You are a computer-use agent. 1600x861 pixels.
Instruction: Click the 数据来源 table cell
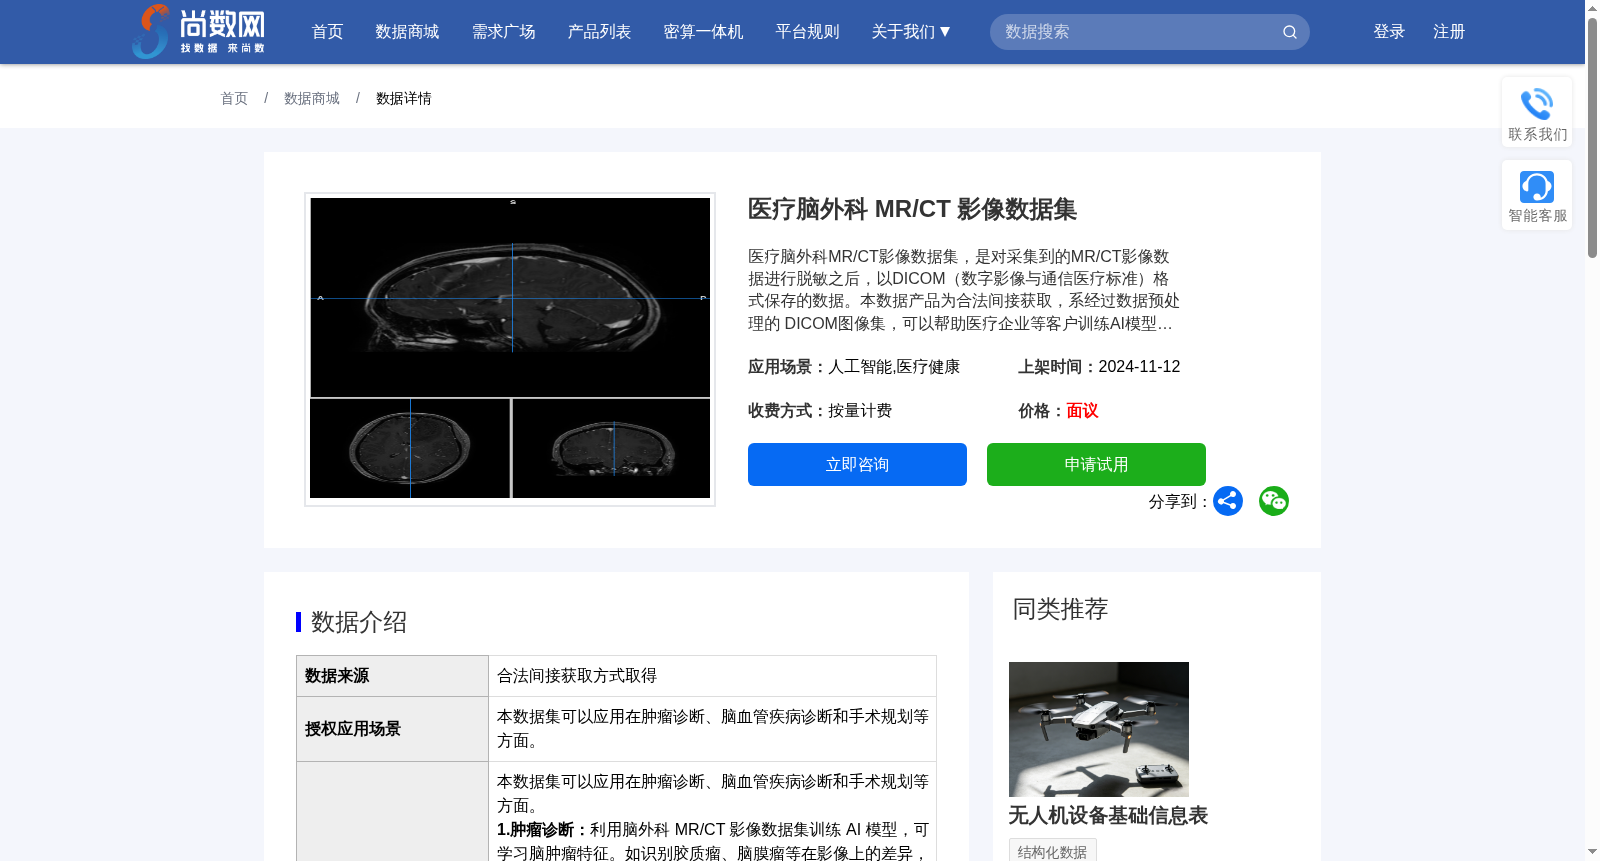pos(392,676)
